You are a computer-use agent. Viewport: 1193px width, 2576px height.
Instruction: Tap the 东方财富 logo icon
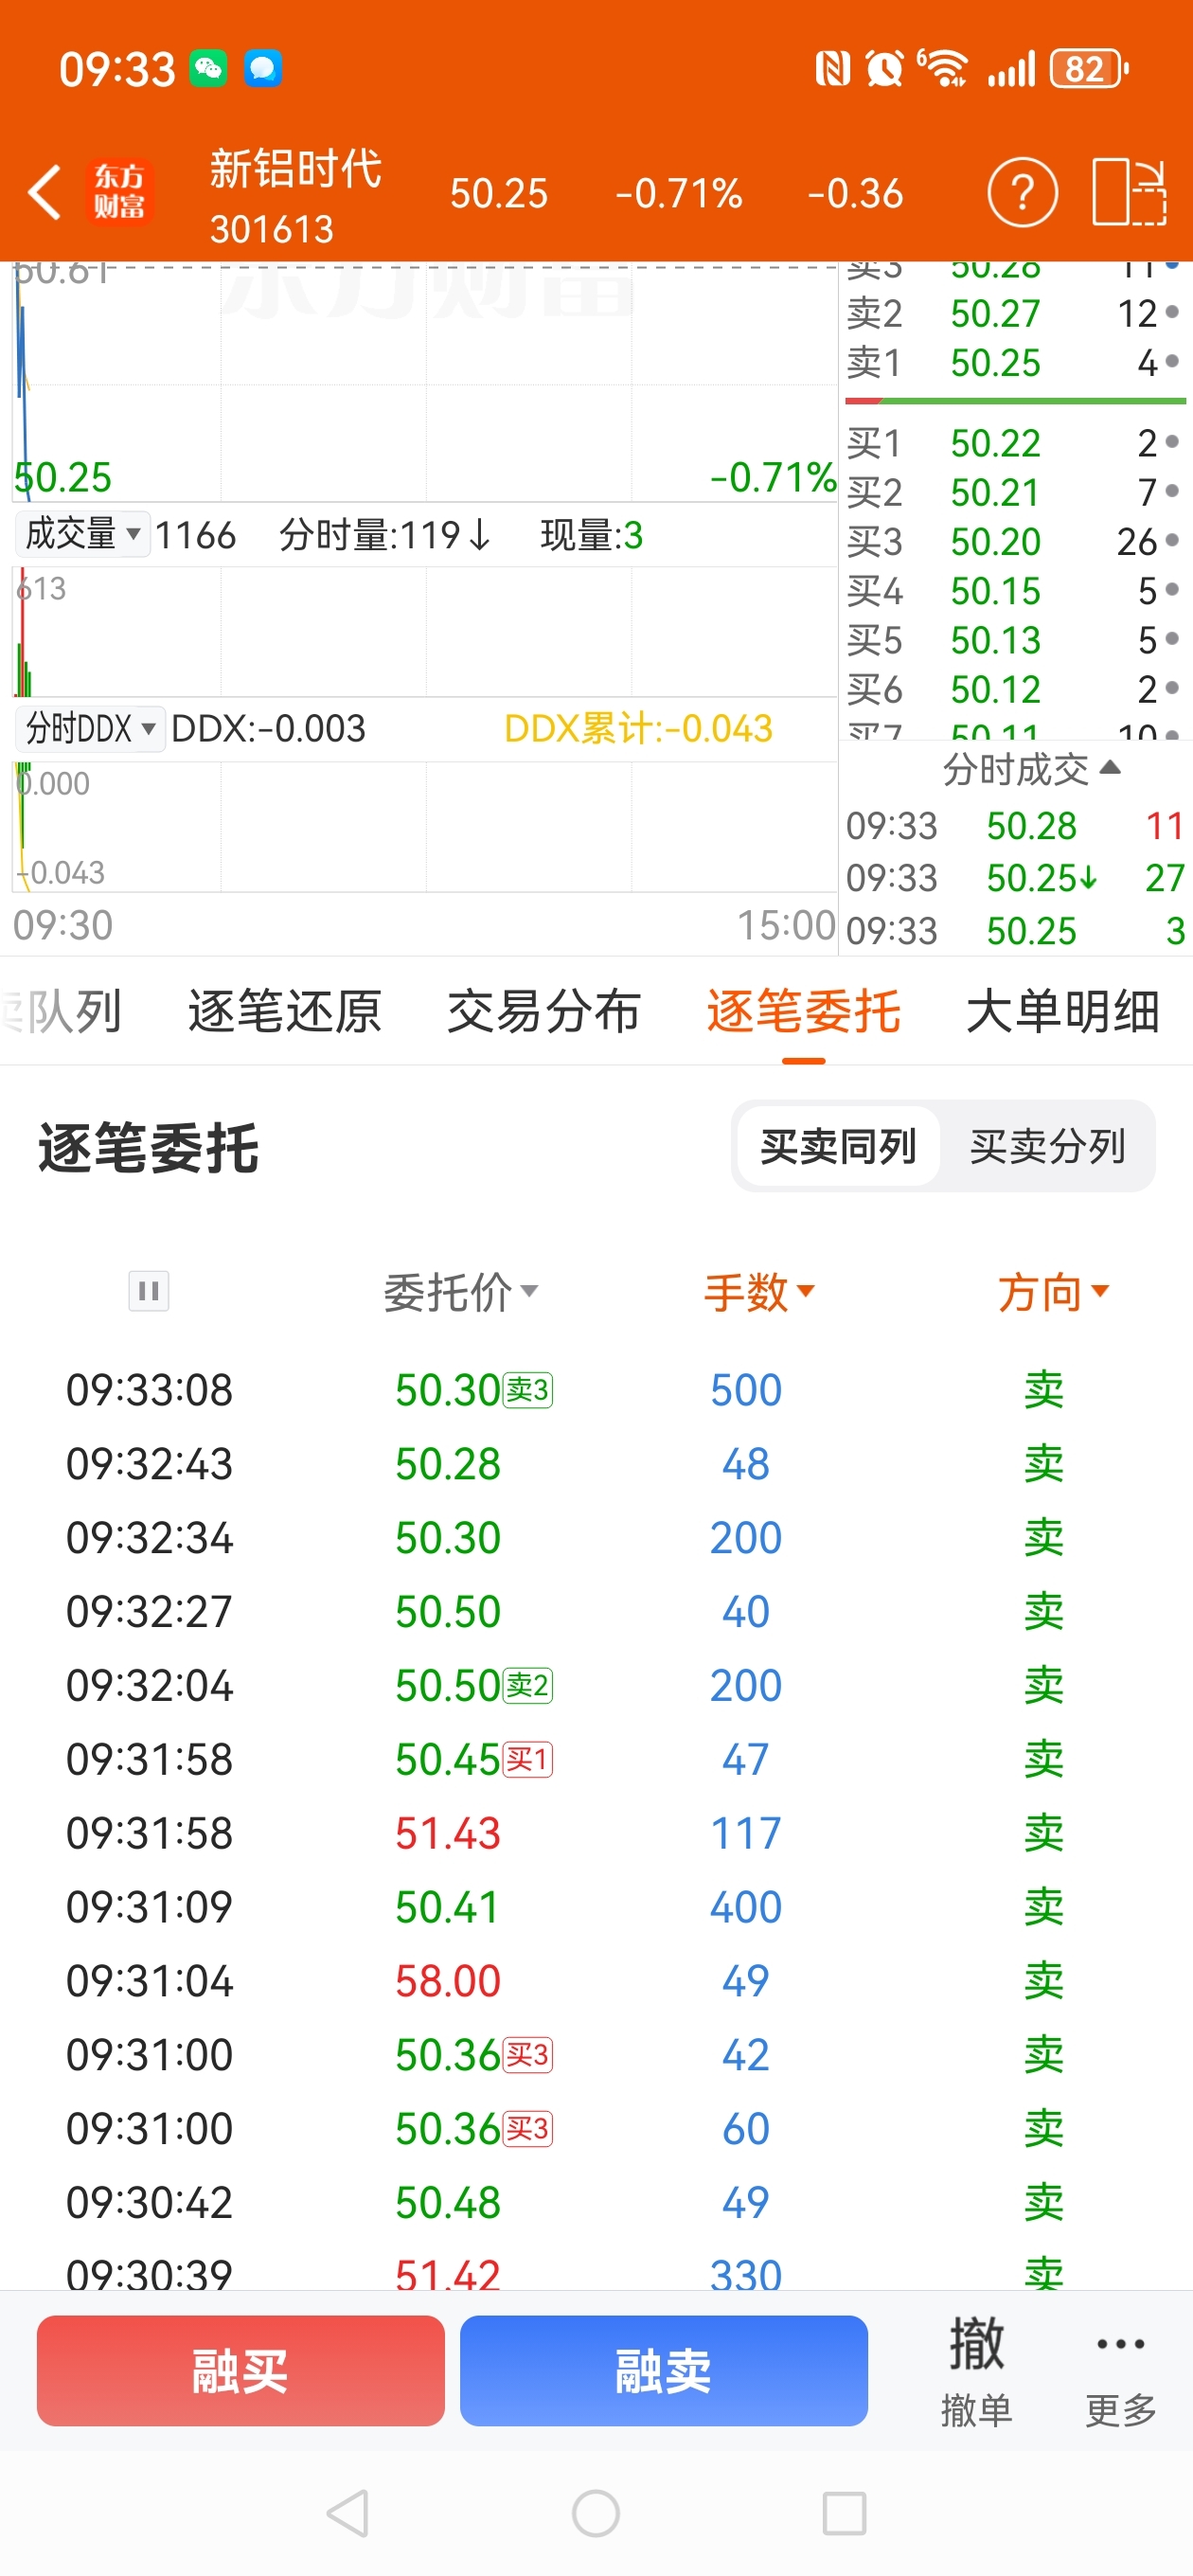pos(120,192)
